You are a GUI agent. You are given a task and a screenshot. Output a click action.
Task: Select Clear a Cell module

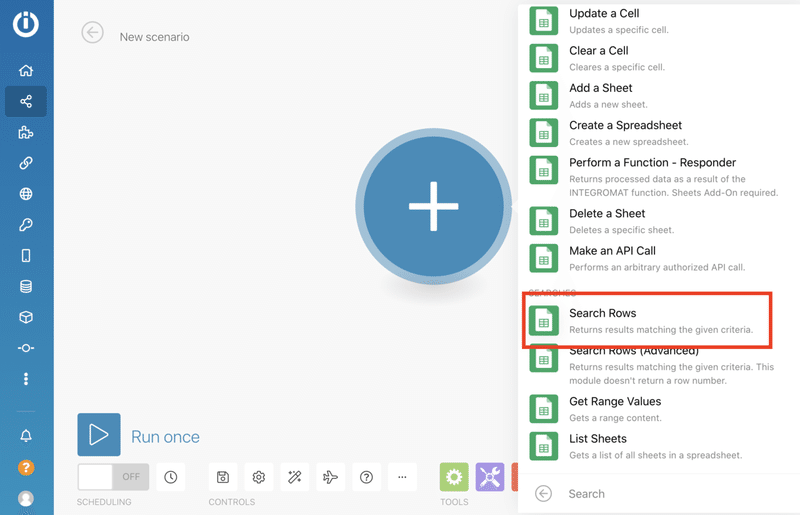click(659, 58)
